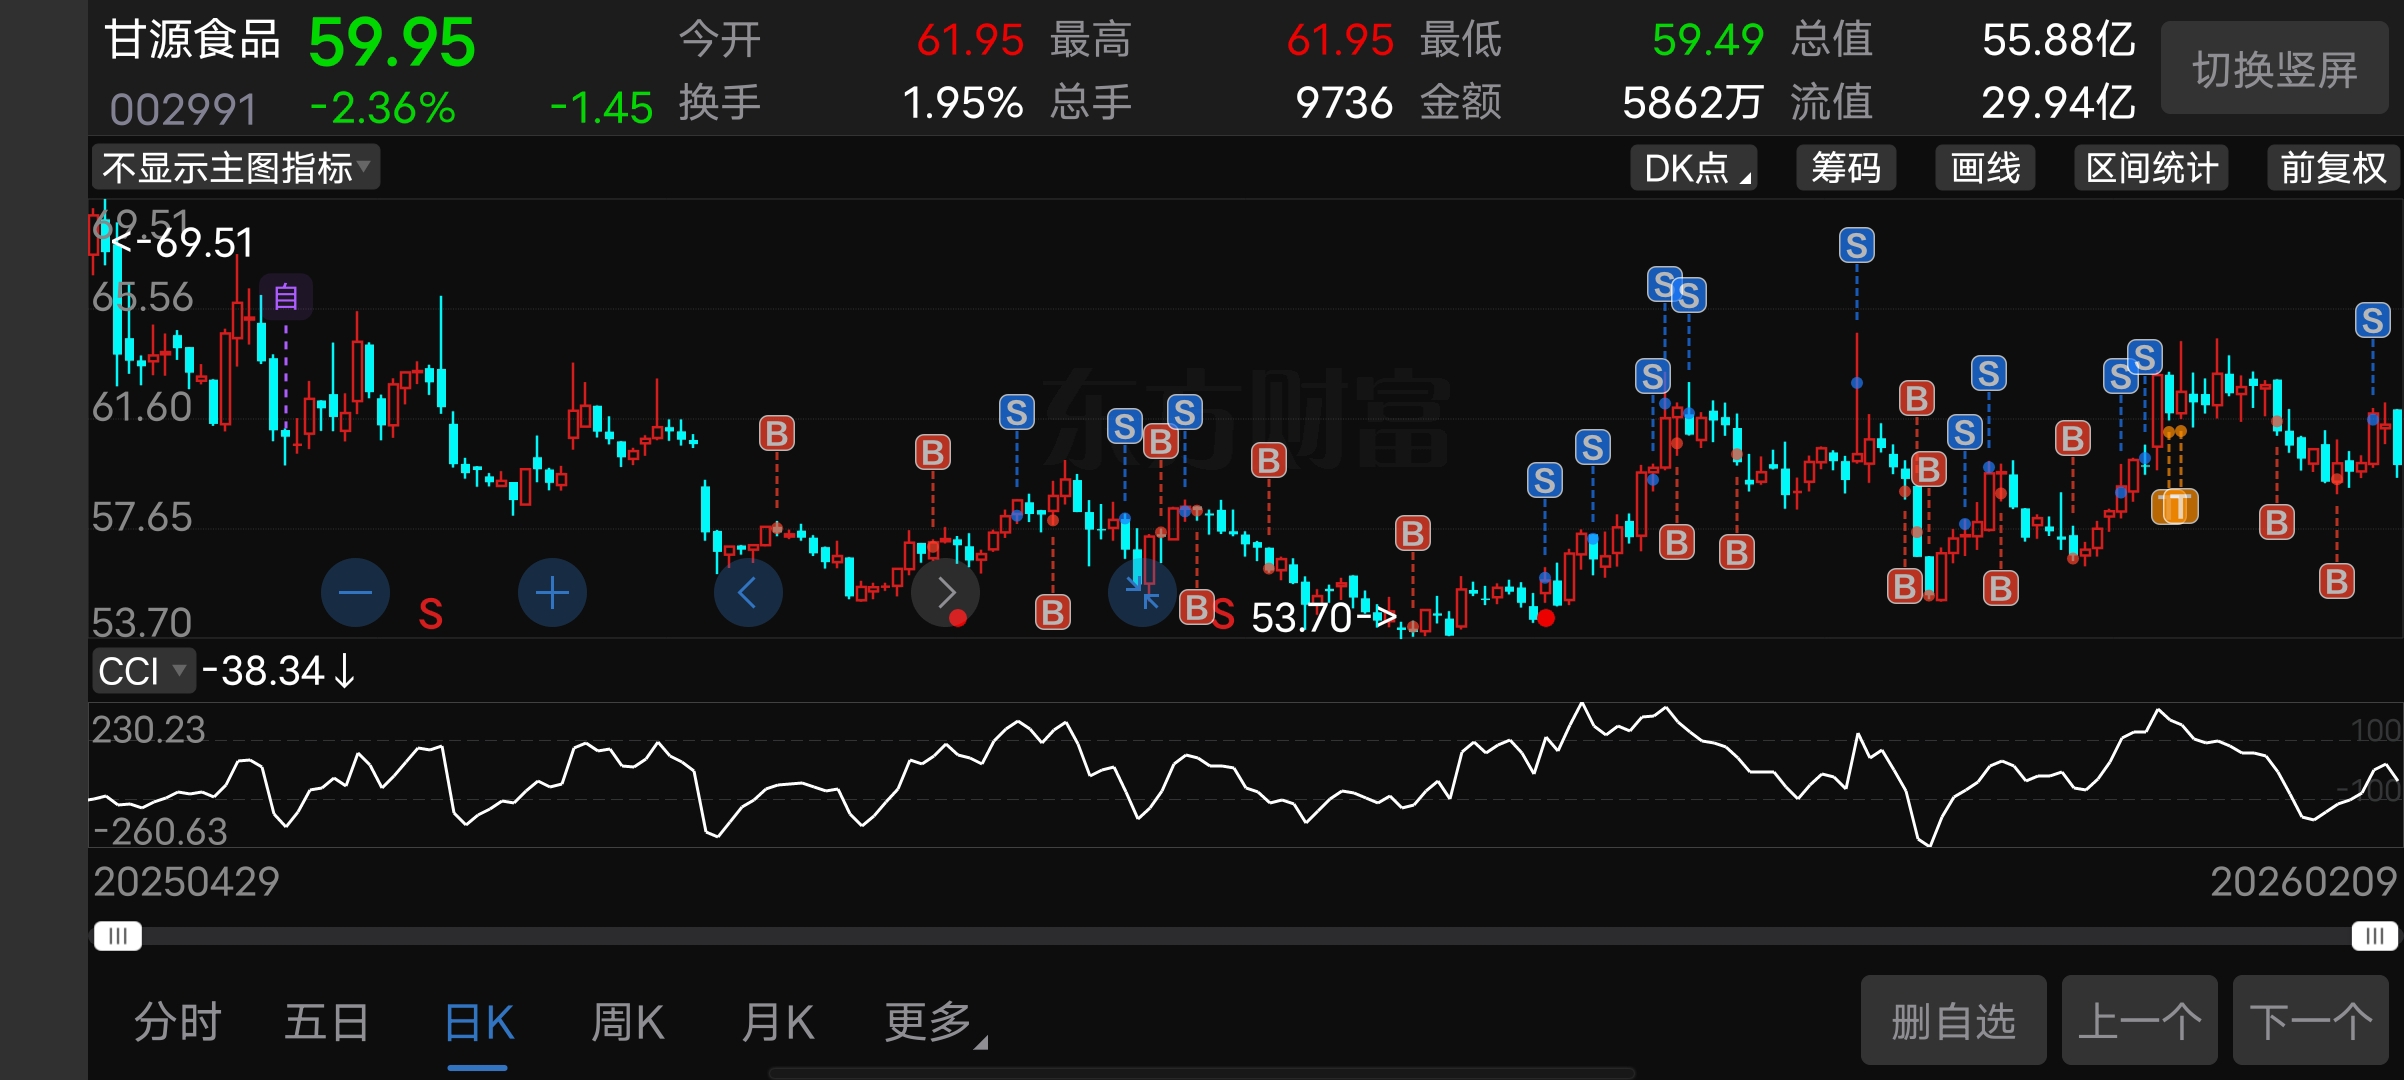Click the left handle of the date range slider

[118, 936]
